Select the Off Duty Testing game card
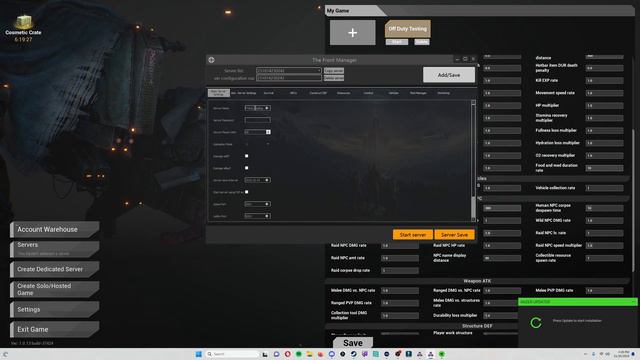 pos(407,29)
